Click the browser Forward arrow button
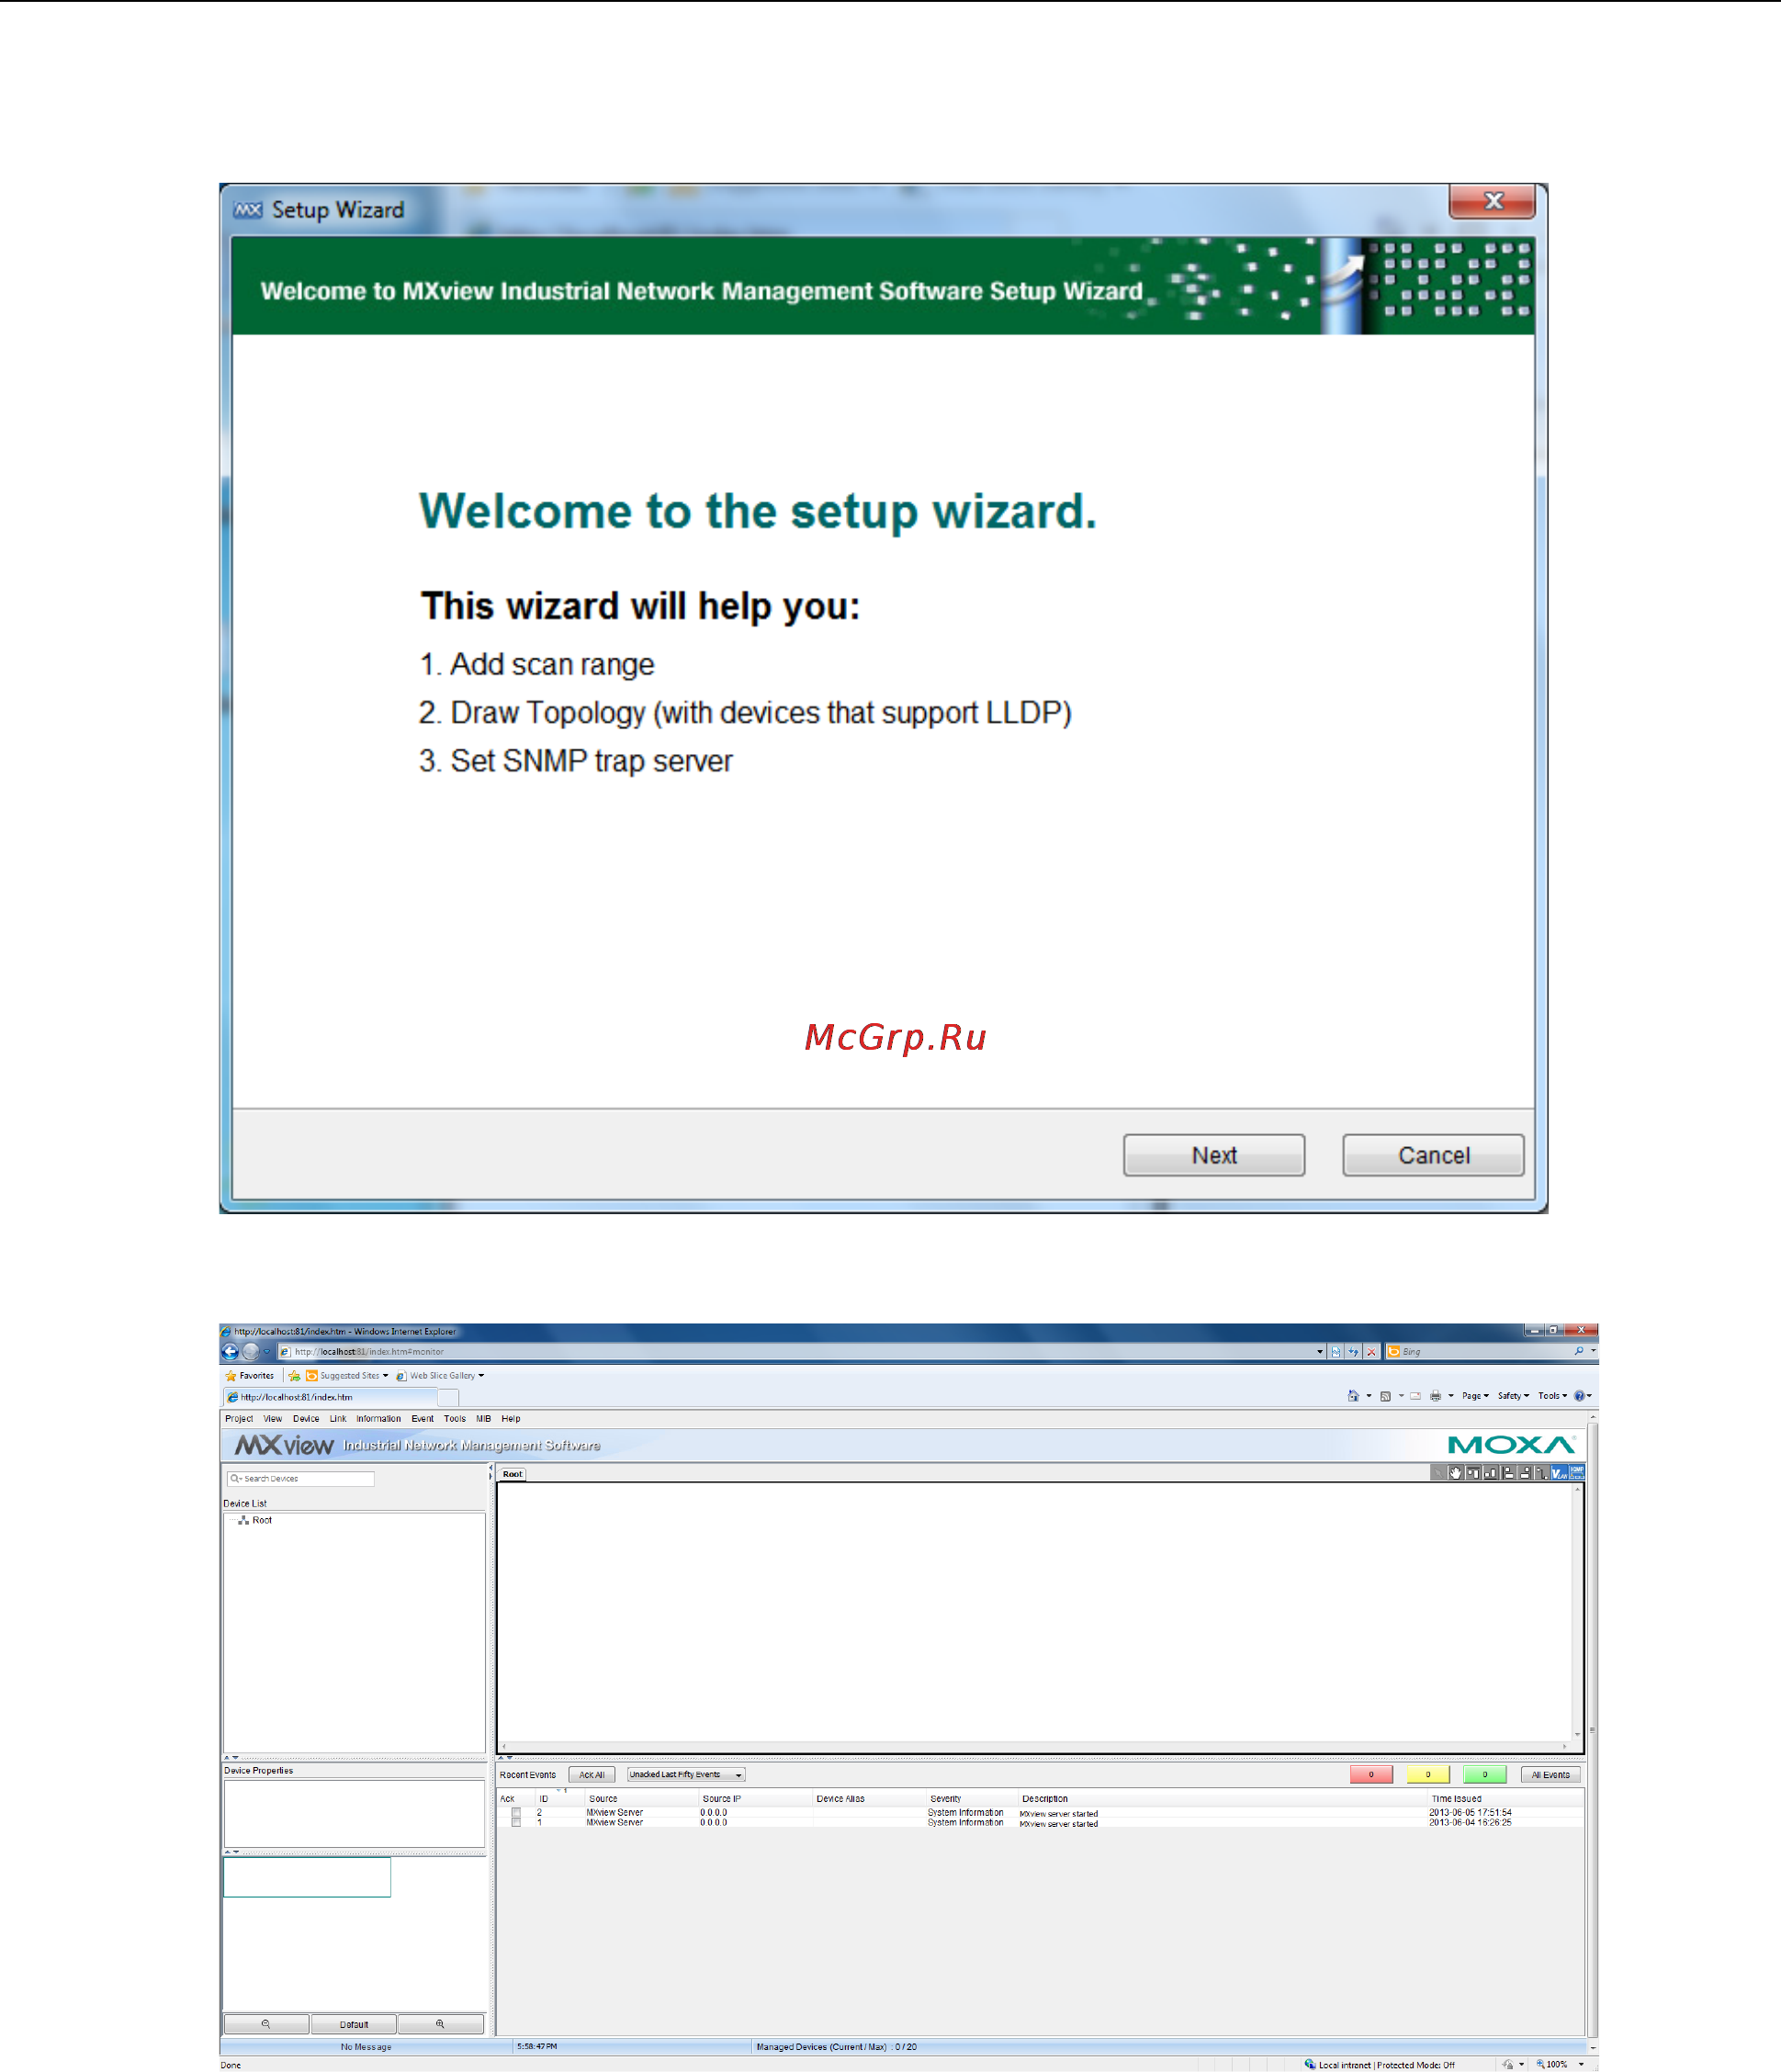Viewport: 1781px width, 2072px height. 251,1351
